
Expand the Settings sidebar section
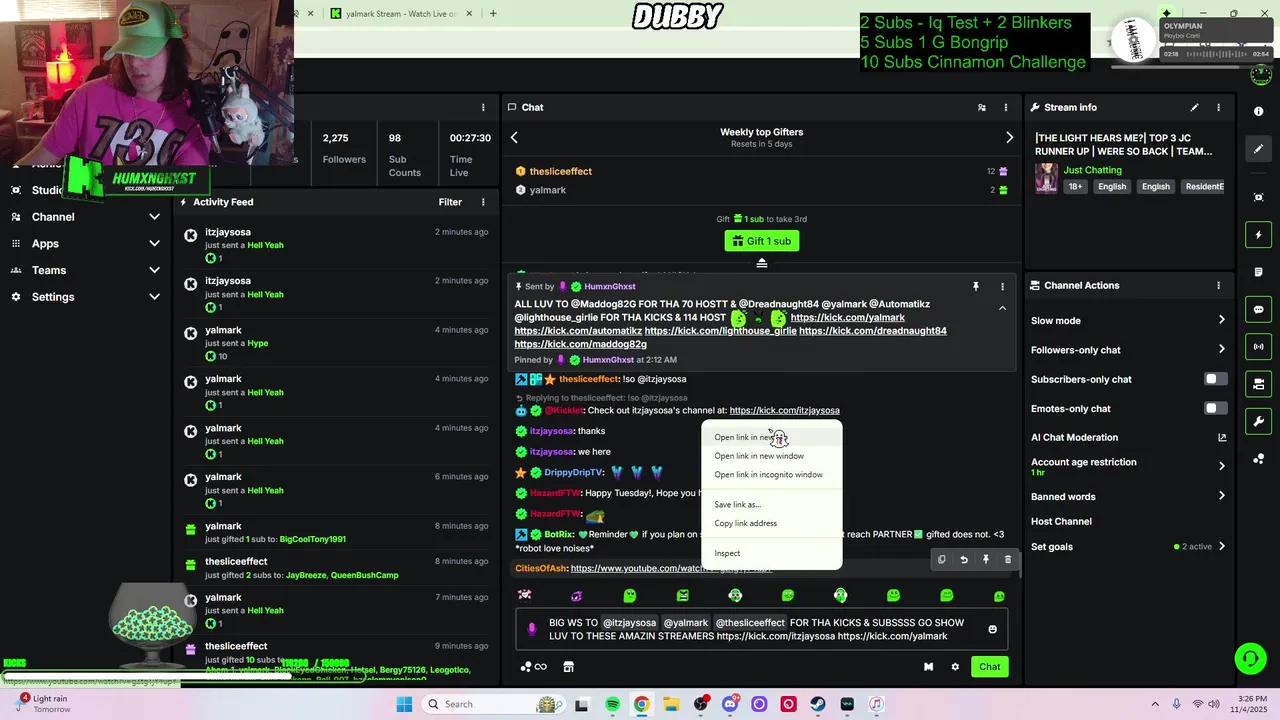coord(154,297)
